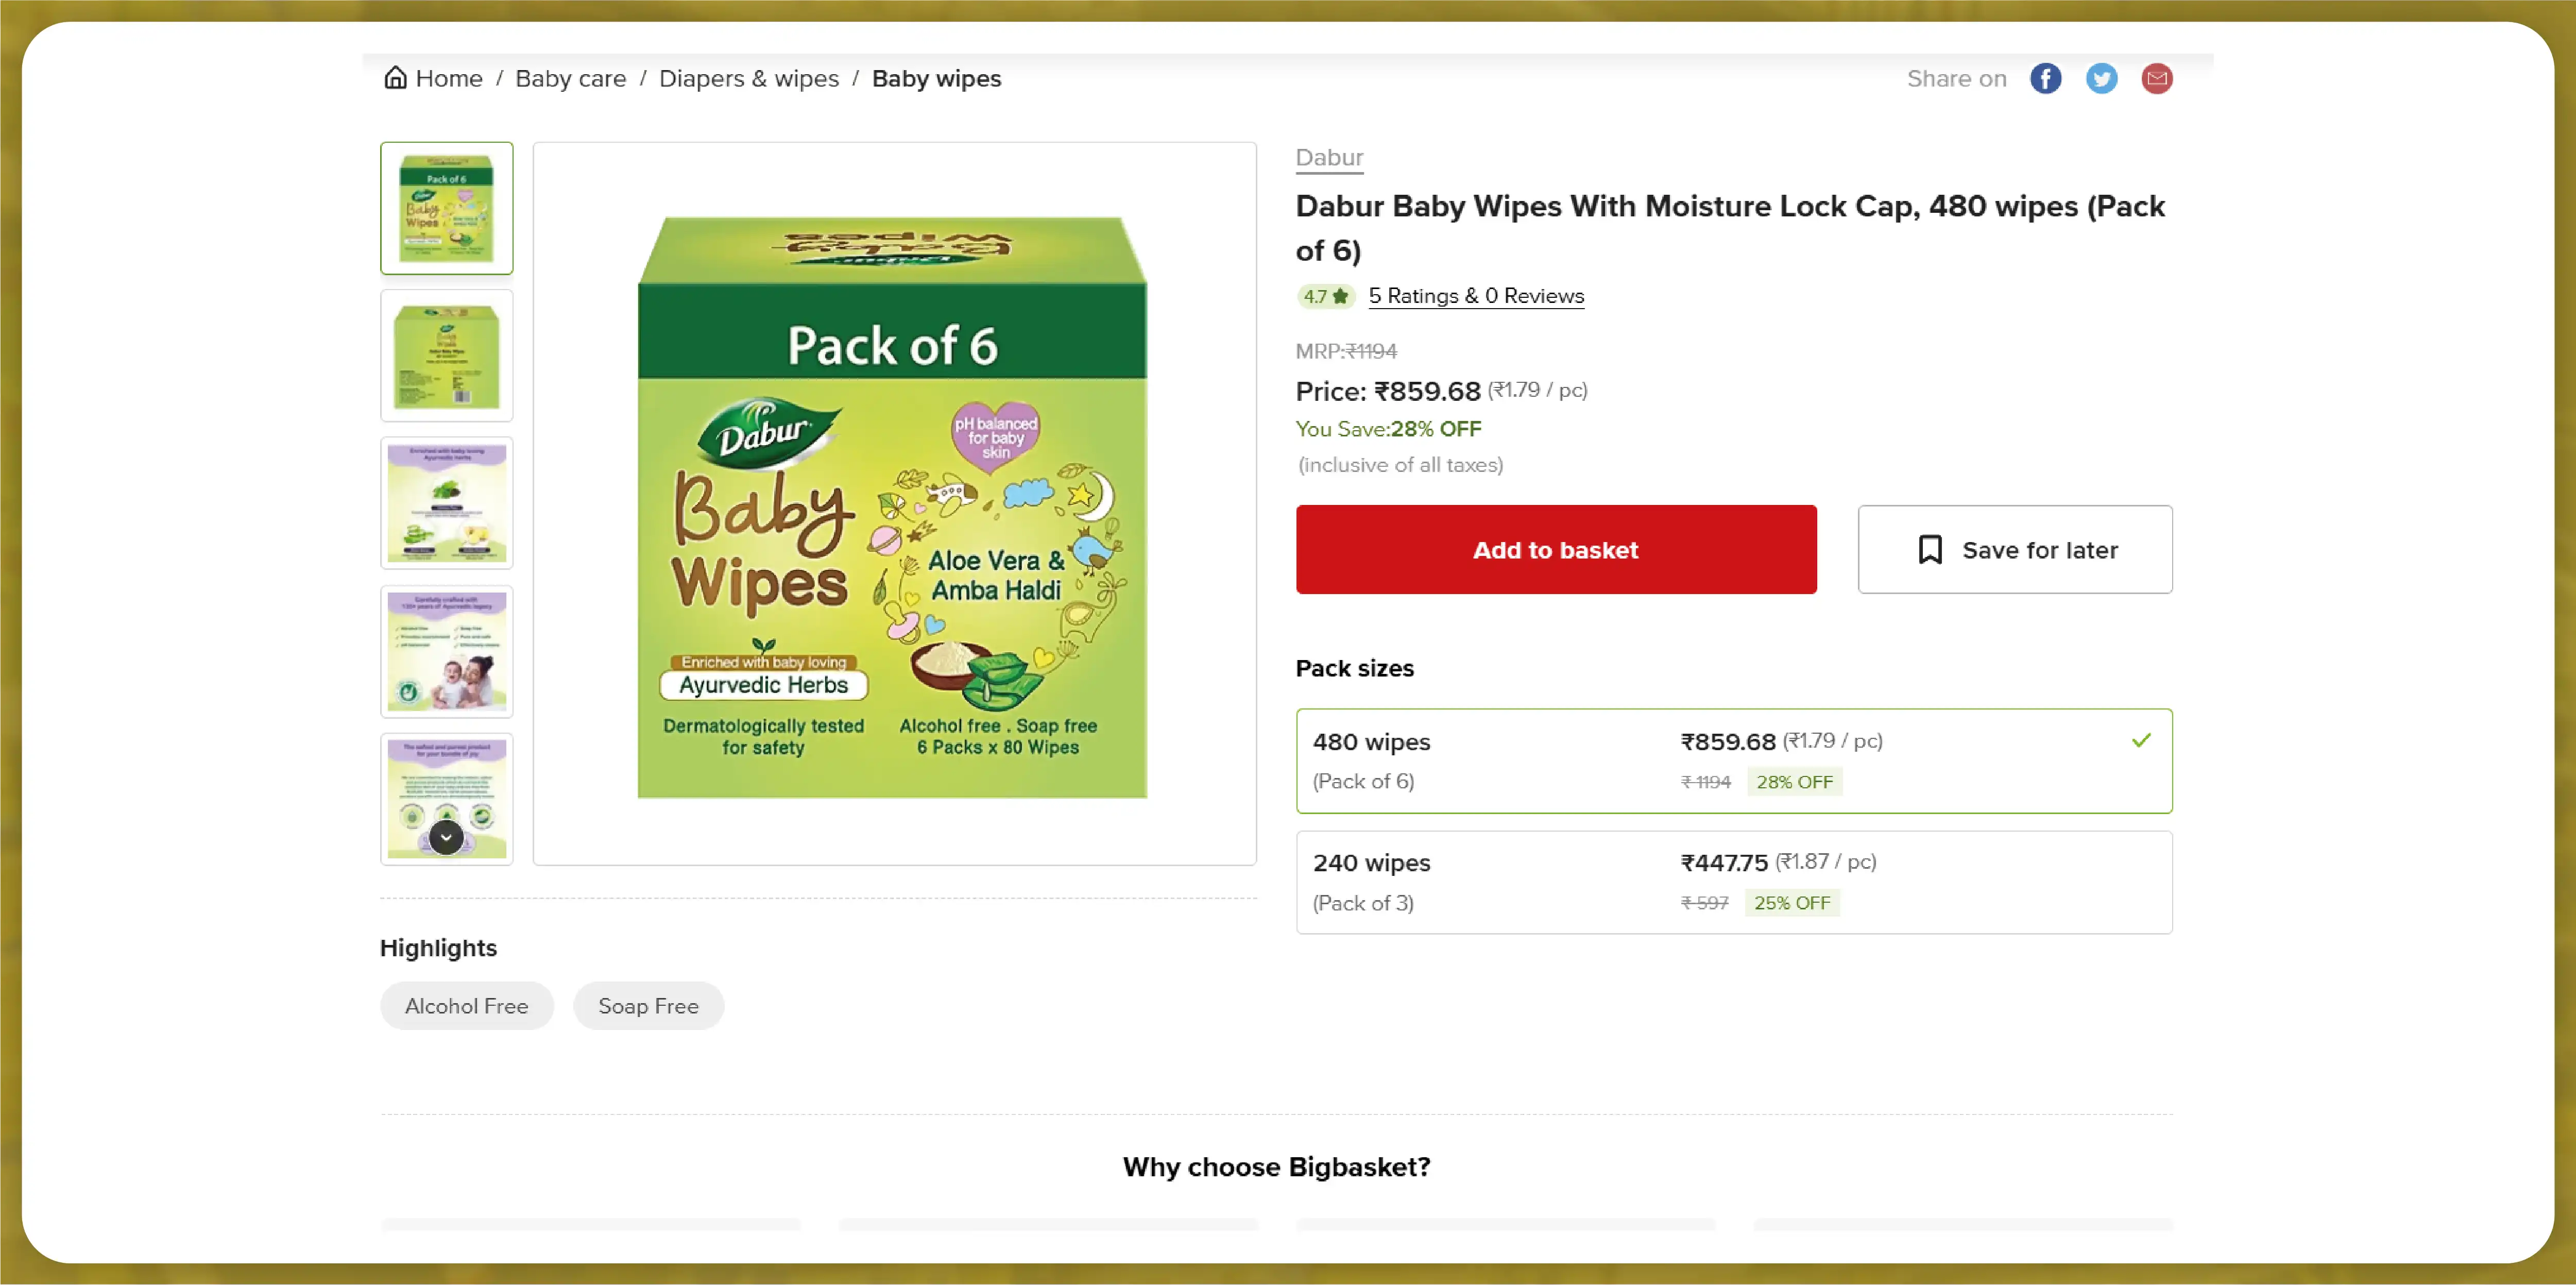Click the bookmark icon on Save for later
The width and height of the screenshot is (2576, 1285).
coord(1930,550)
